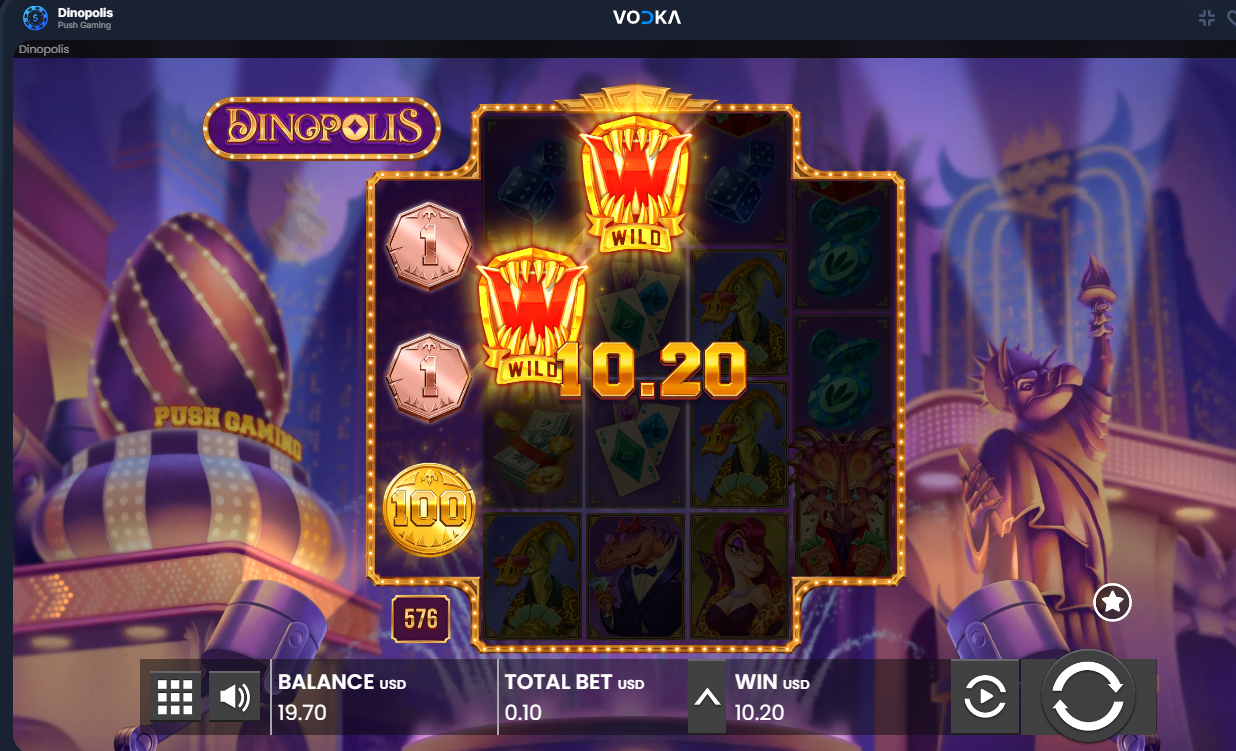This screenshot has height=751, width=1236.
Task: Click the blue casino chip icon
Action: [35, 17]
